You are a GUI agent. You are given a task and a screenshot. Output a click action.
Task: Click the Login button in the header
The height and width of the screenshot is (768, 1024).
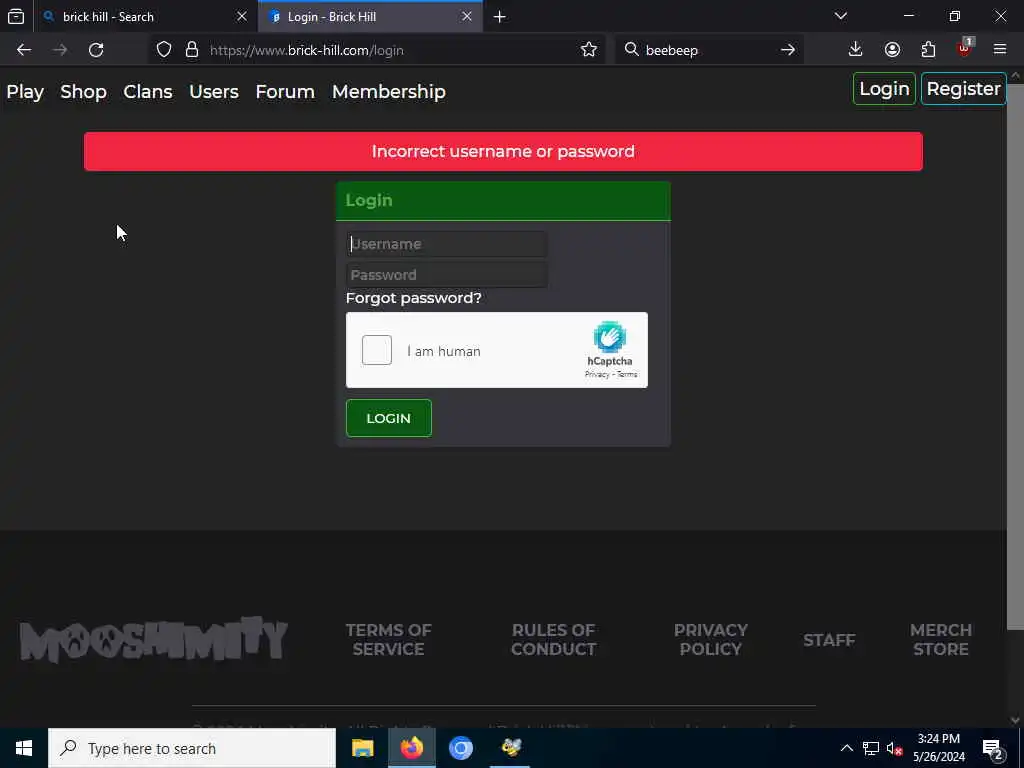pos(884,89)
